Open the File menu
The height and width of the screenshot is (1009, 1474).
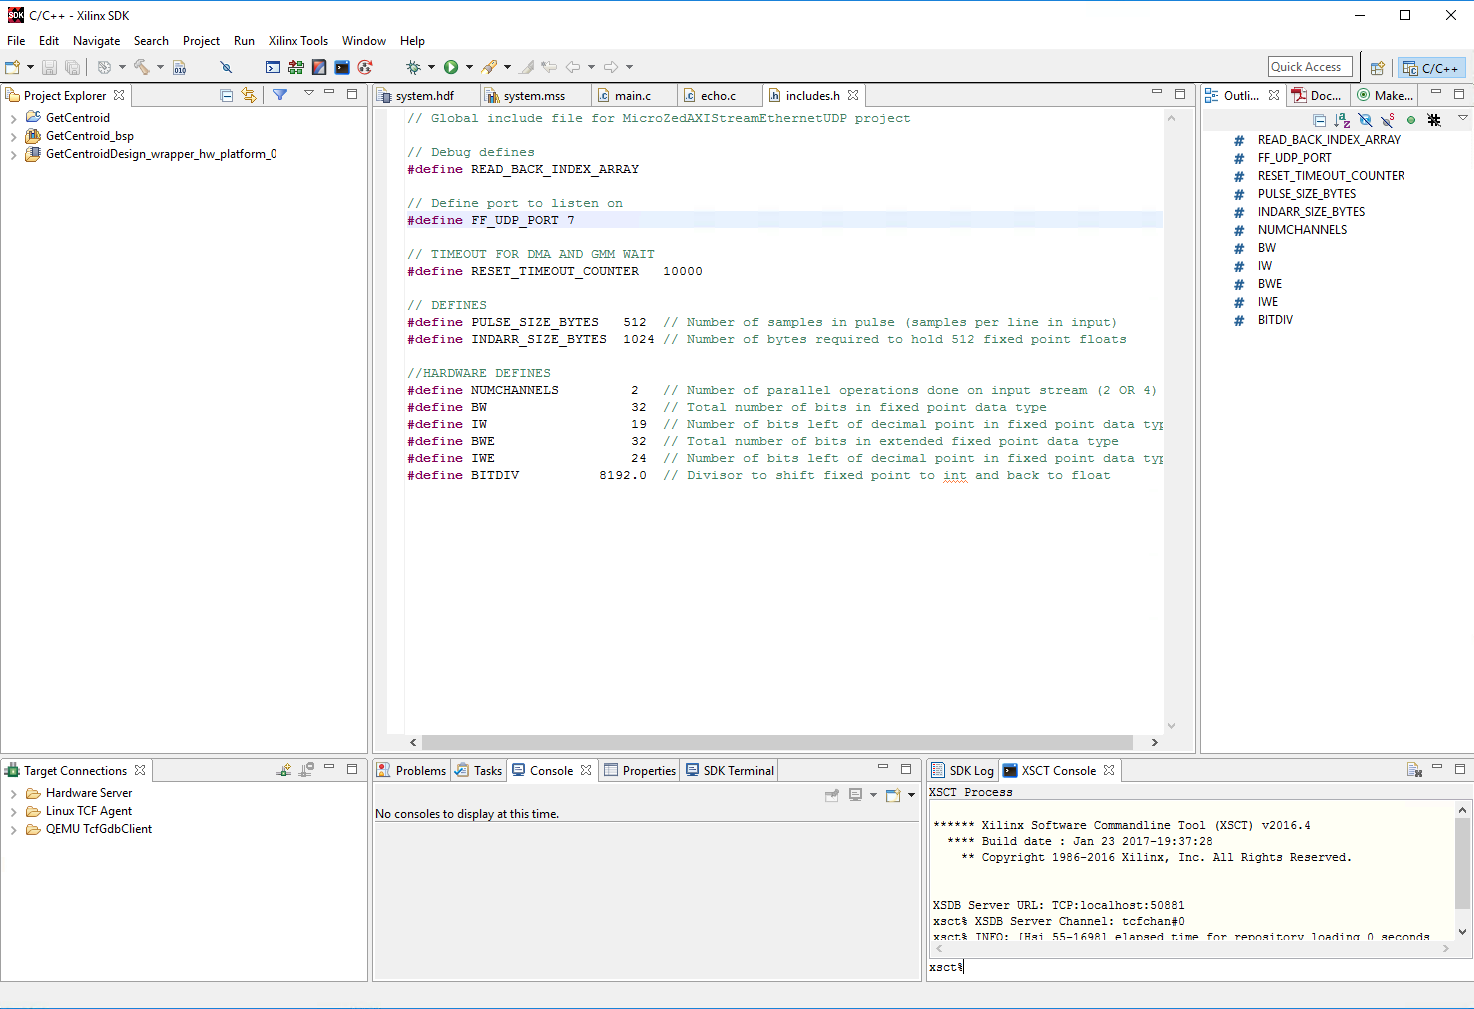(16, 41)
